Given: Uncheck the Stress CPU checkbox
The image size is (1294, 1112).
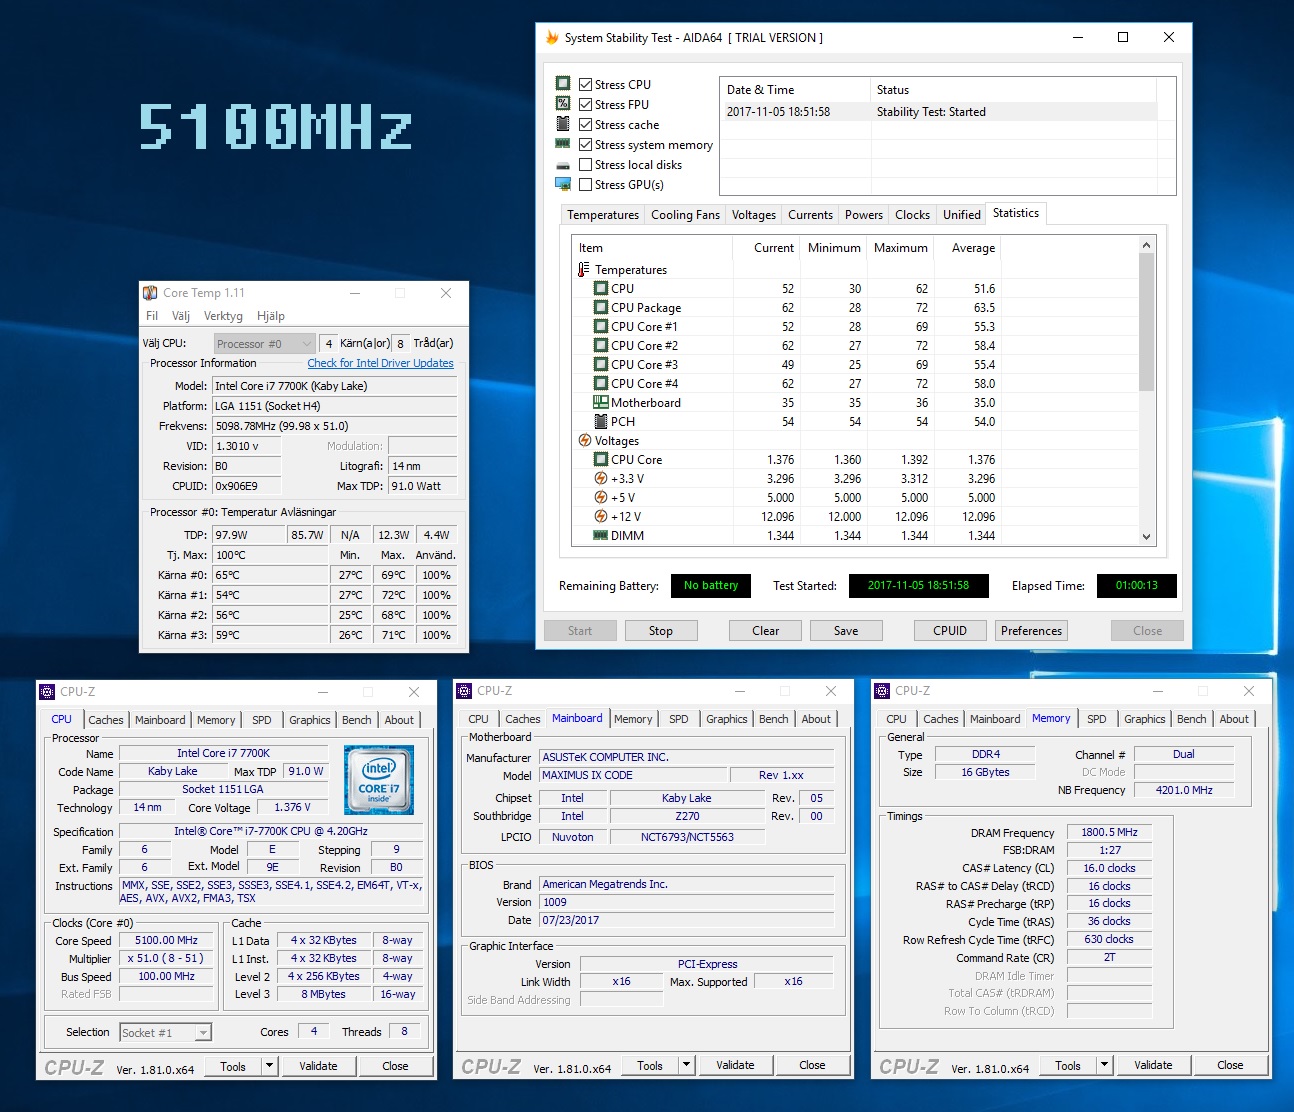Looking at the screenshot, I should [586, 85].
